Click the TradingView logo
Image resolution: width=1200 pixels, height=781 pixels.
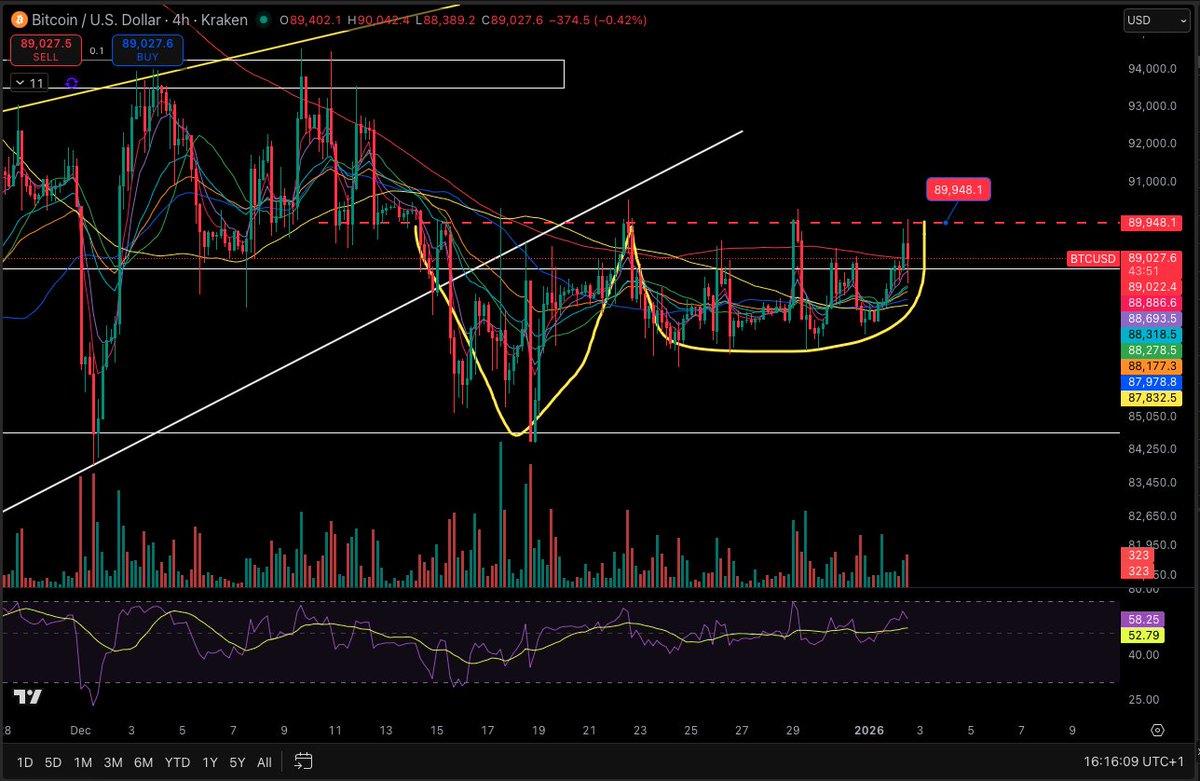point(27,697)
